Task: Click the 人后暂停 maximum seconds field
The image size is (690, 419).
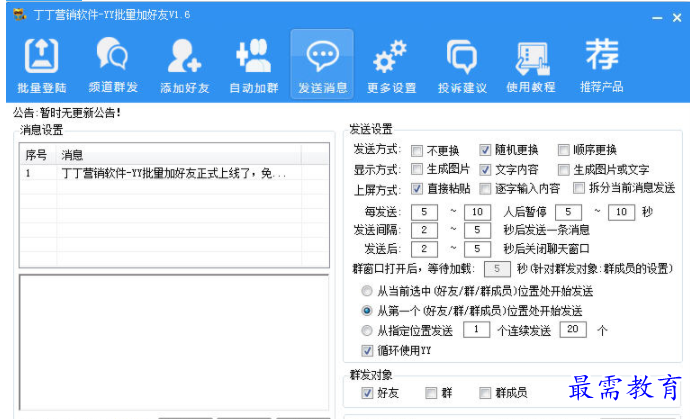Action: pos(621,212)
